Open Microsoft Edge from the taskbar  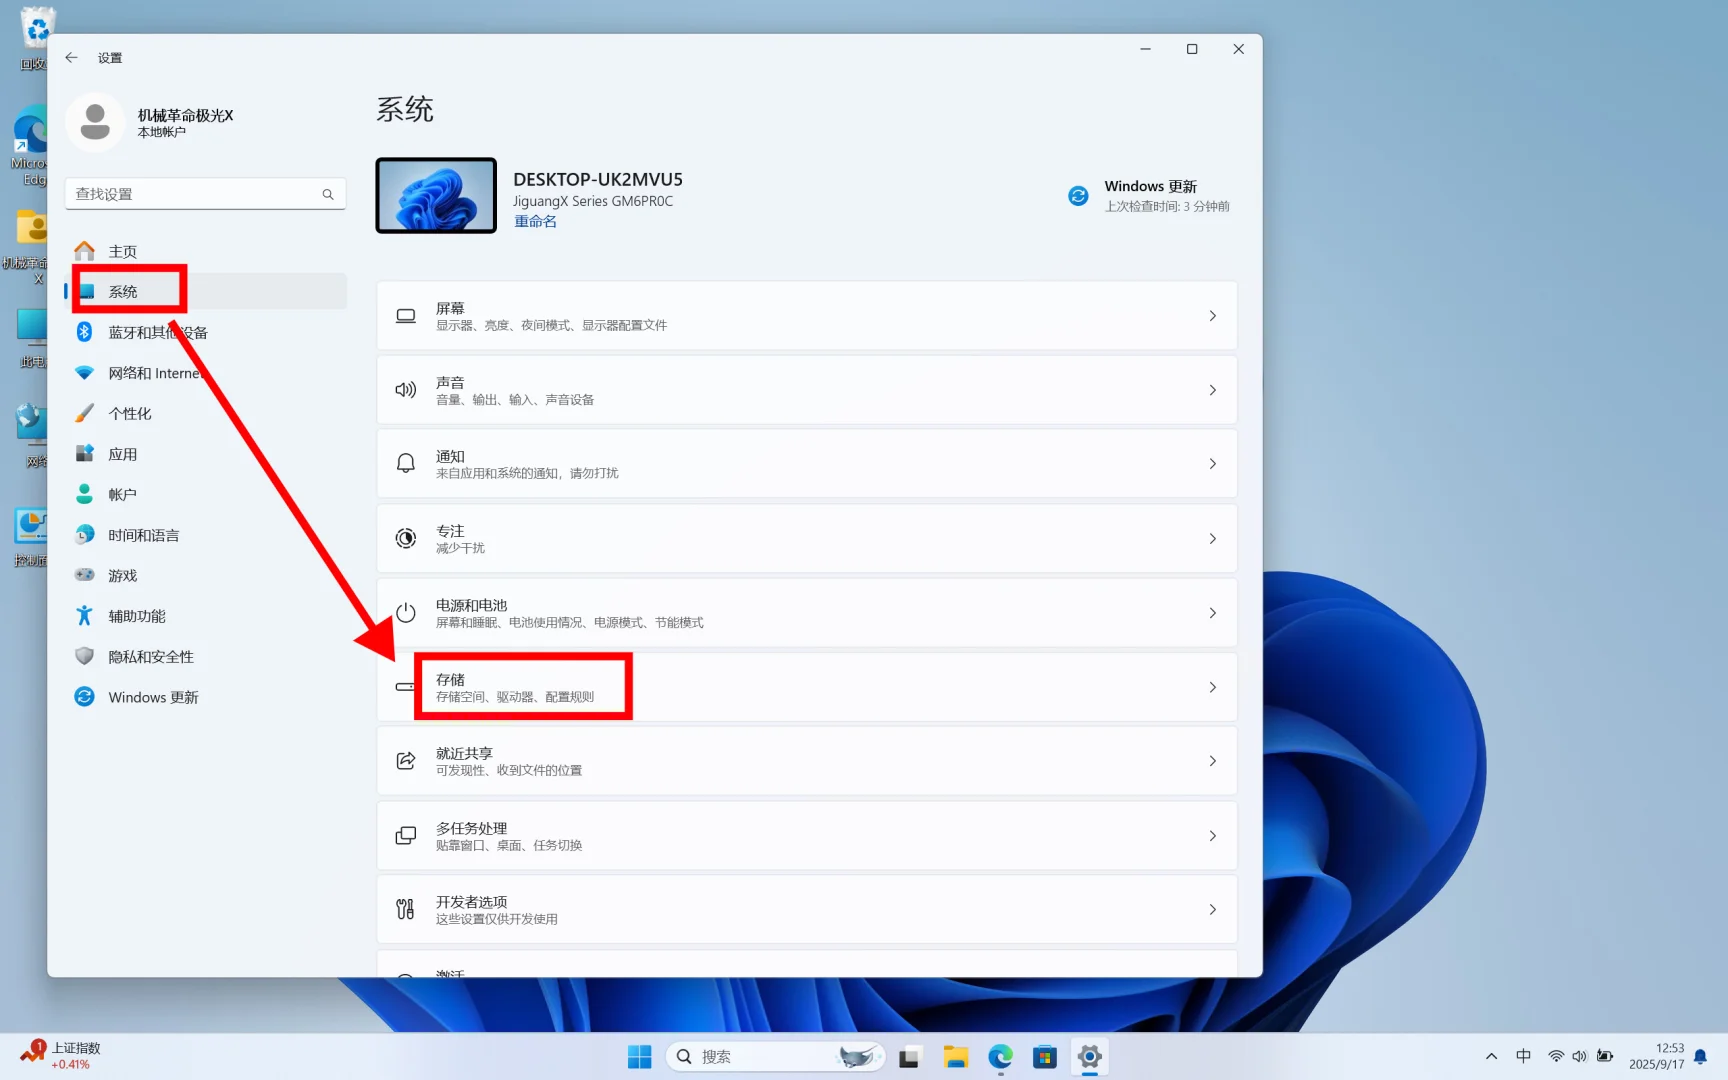(x=999, y=1056)
